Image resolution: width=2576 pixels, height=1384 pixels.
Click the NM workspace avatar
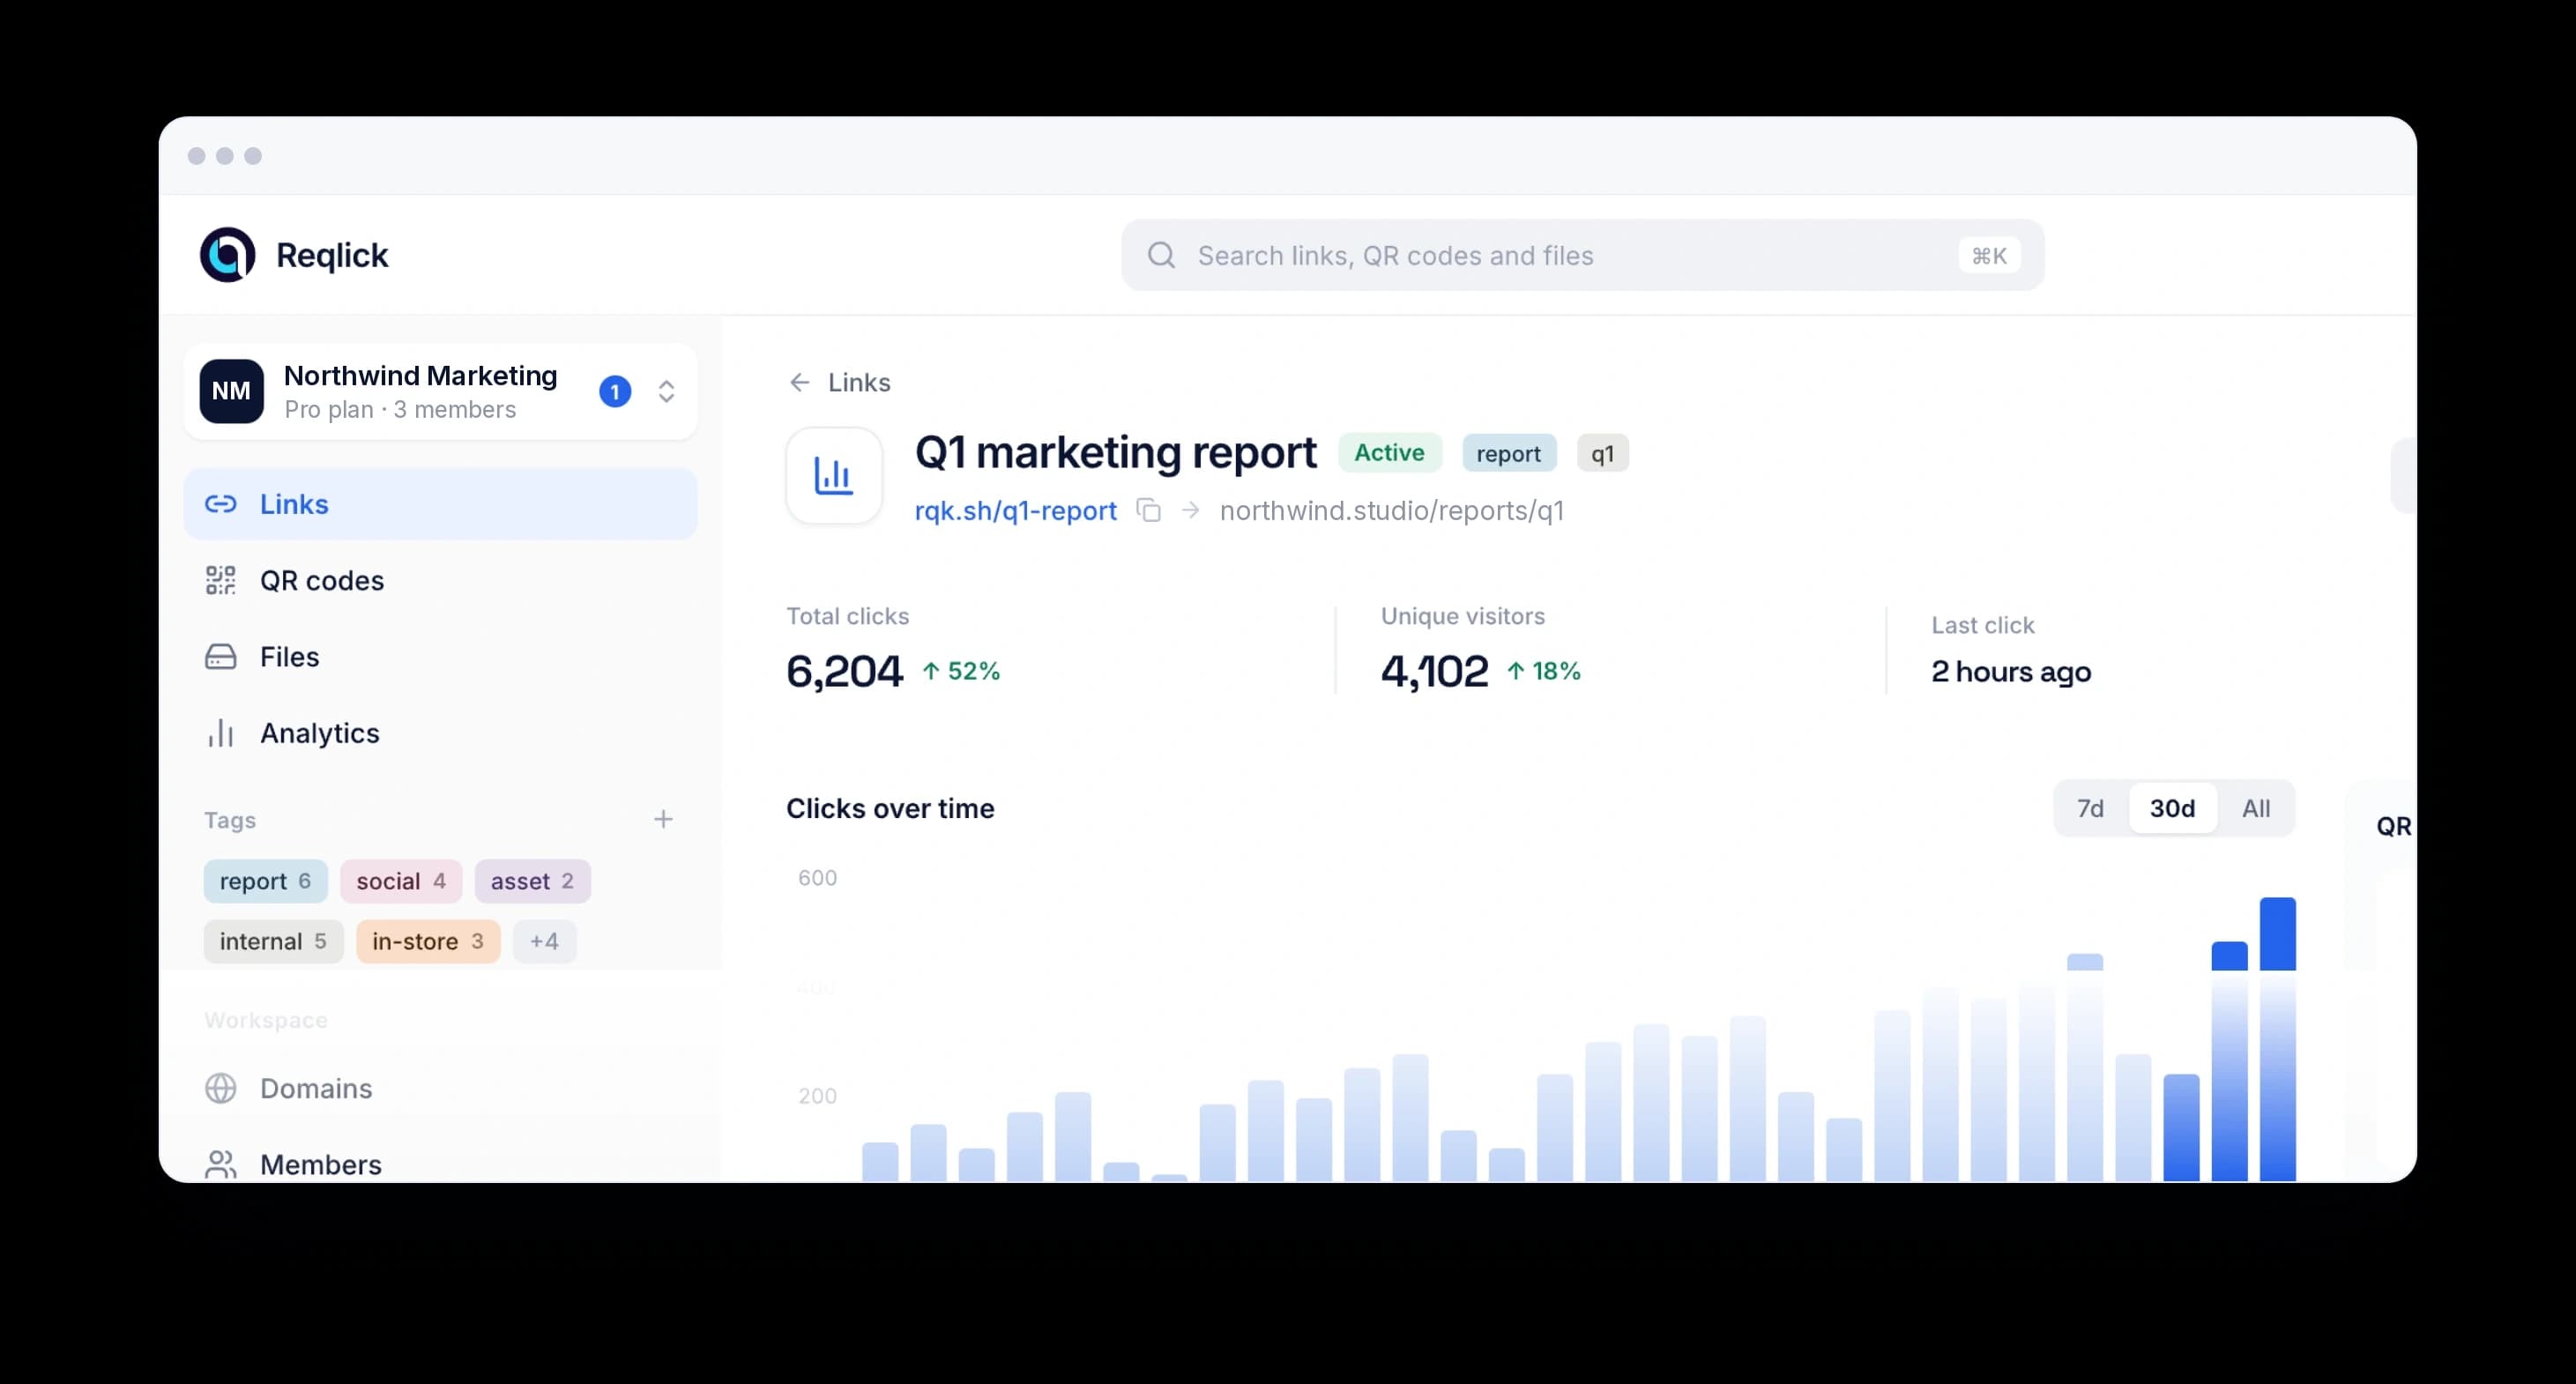231,391
